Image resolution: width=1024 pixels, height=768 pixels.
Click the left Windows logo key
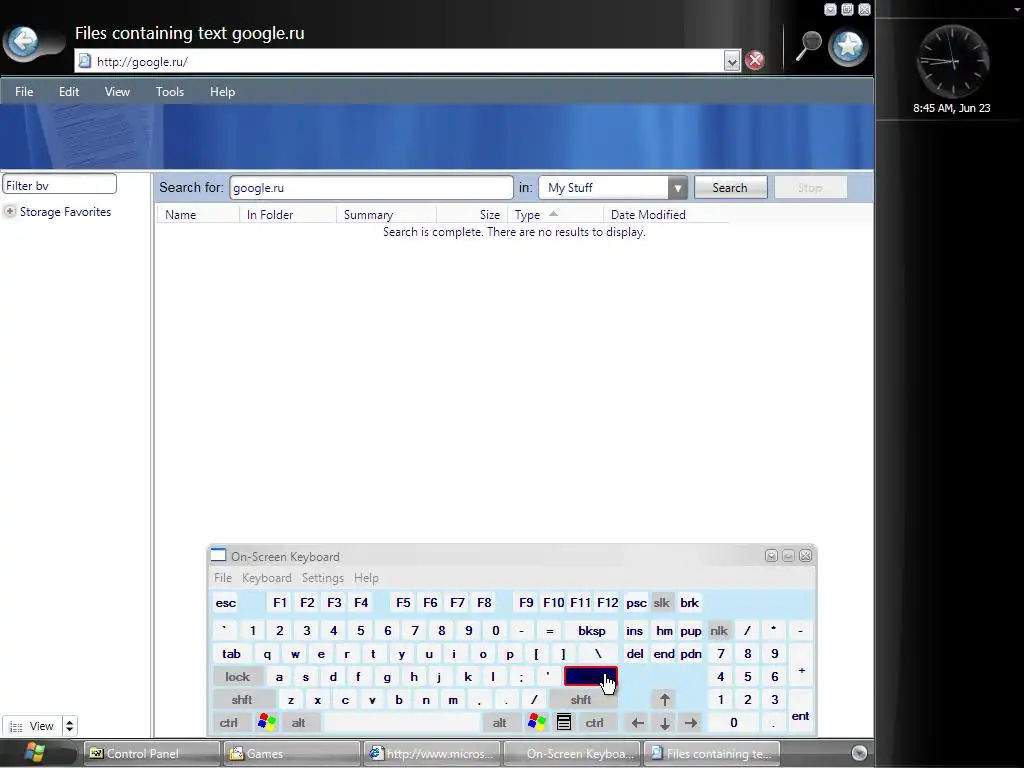266,723
